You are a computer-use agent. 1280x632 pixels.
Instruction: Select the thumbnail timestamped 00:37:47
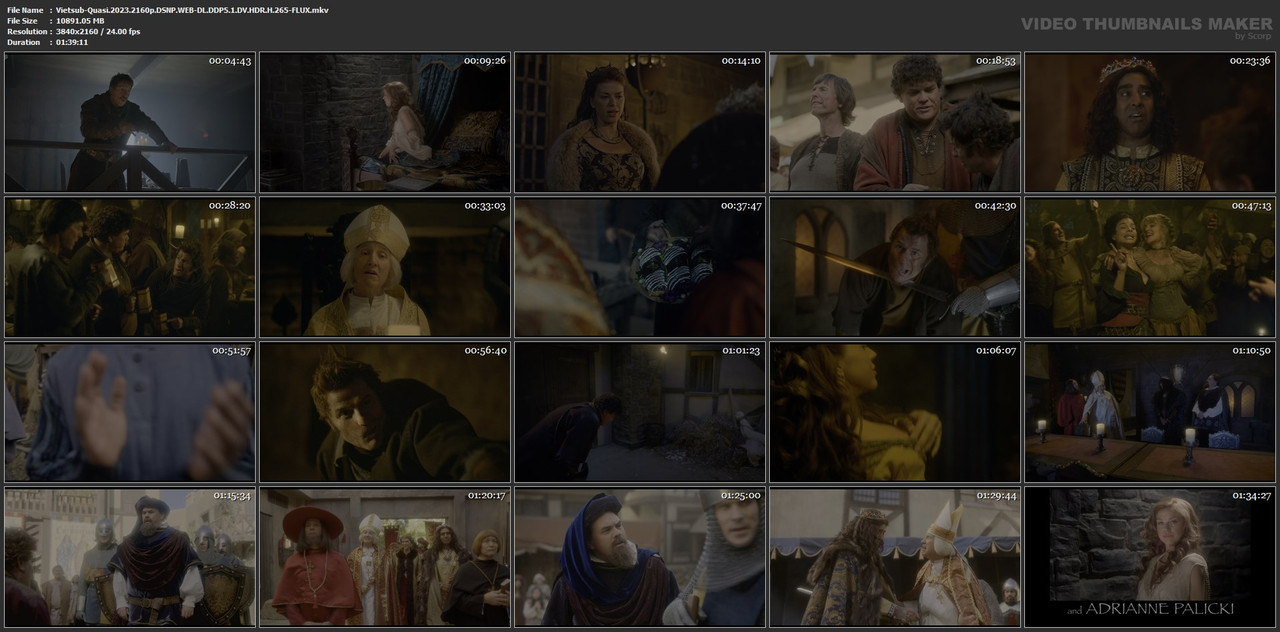pos(640,267)
